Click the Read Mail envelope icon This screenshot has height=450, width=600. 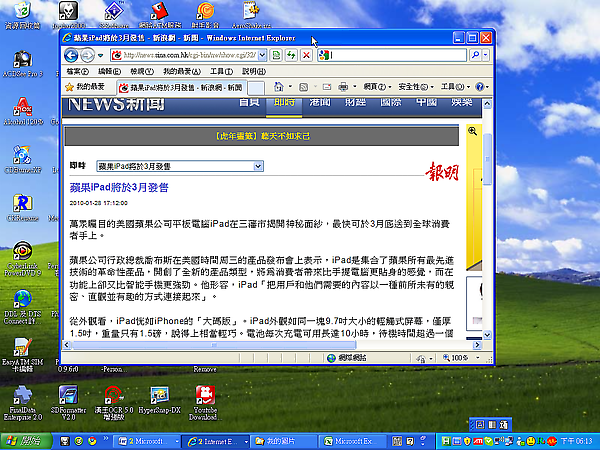(327, 87)
